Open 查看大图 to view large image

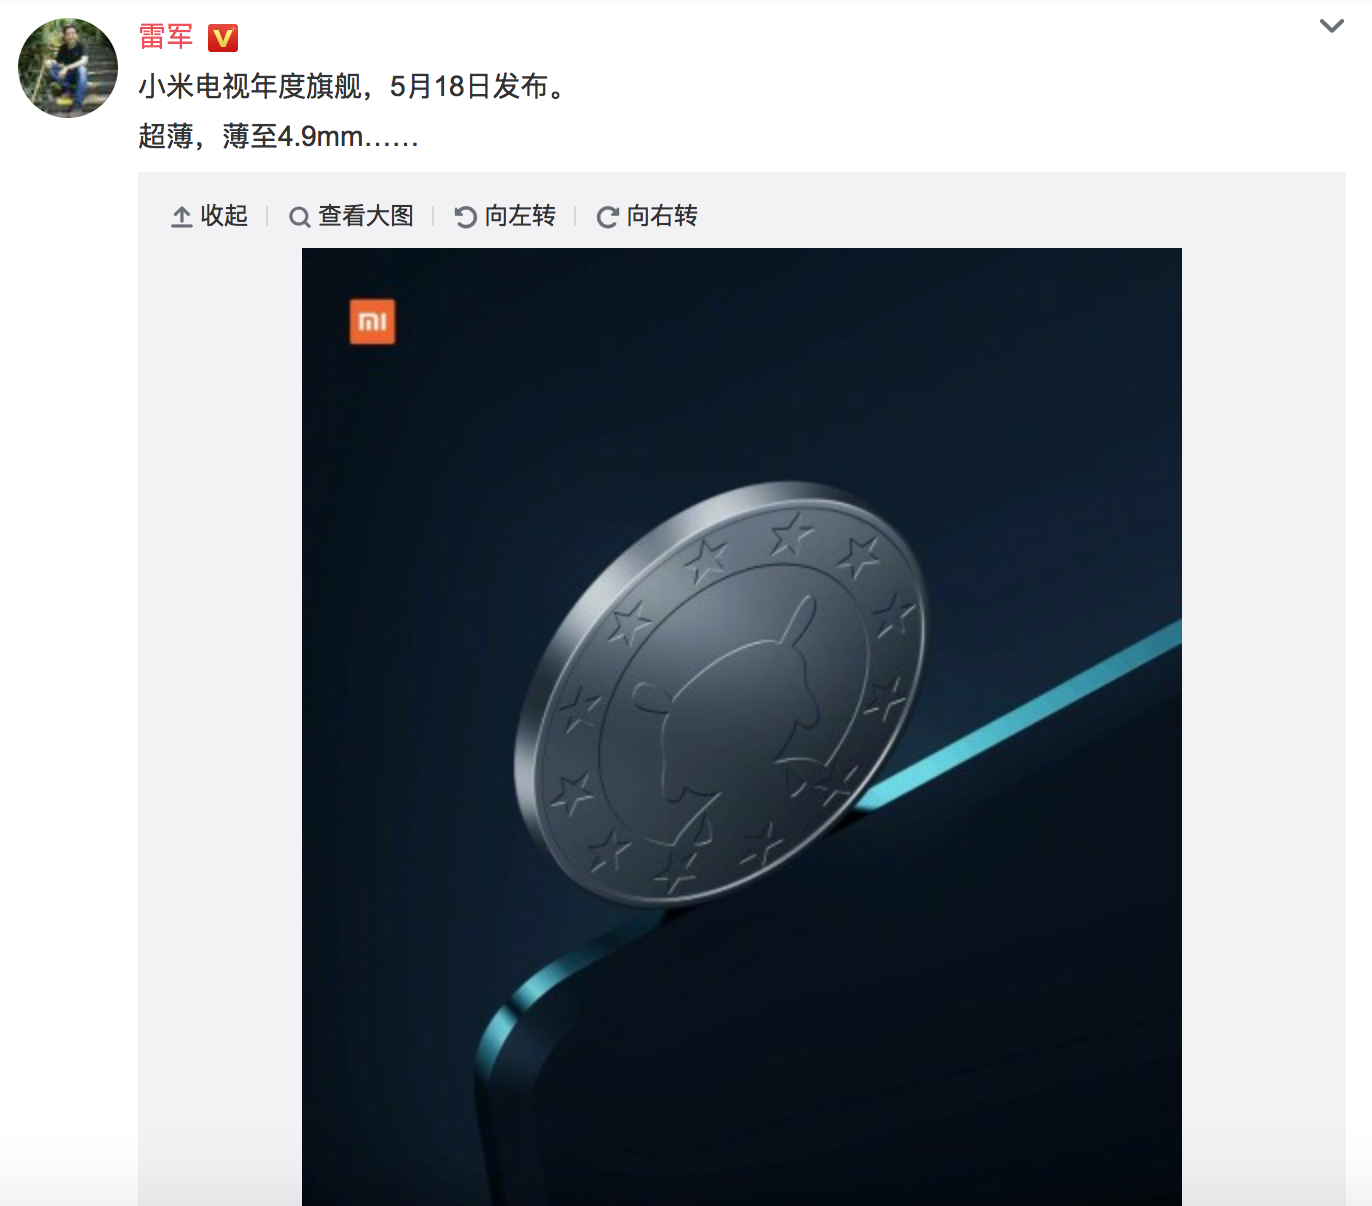(x=351, y=216)
